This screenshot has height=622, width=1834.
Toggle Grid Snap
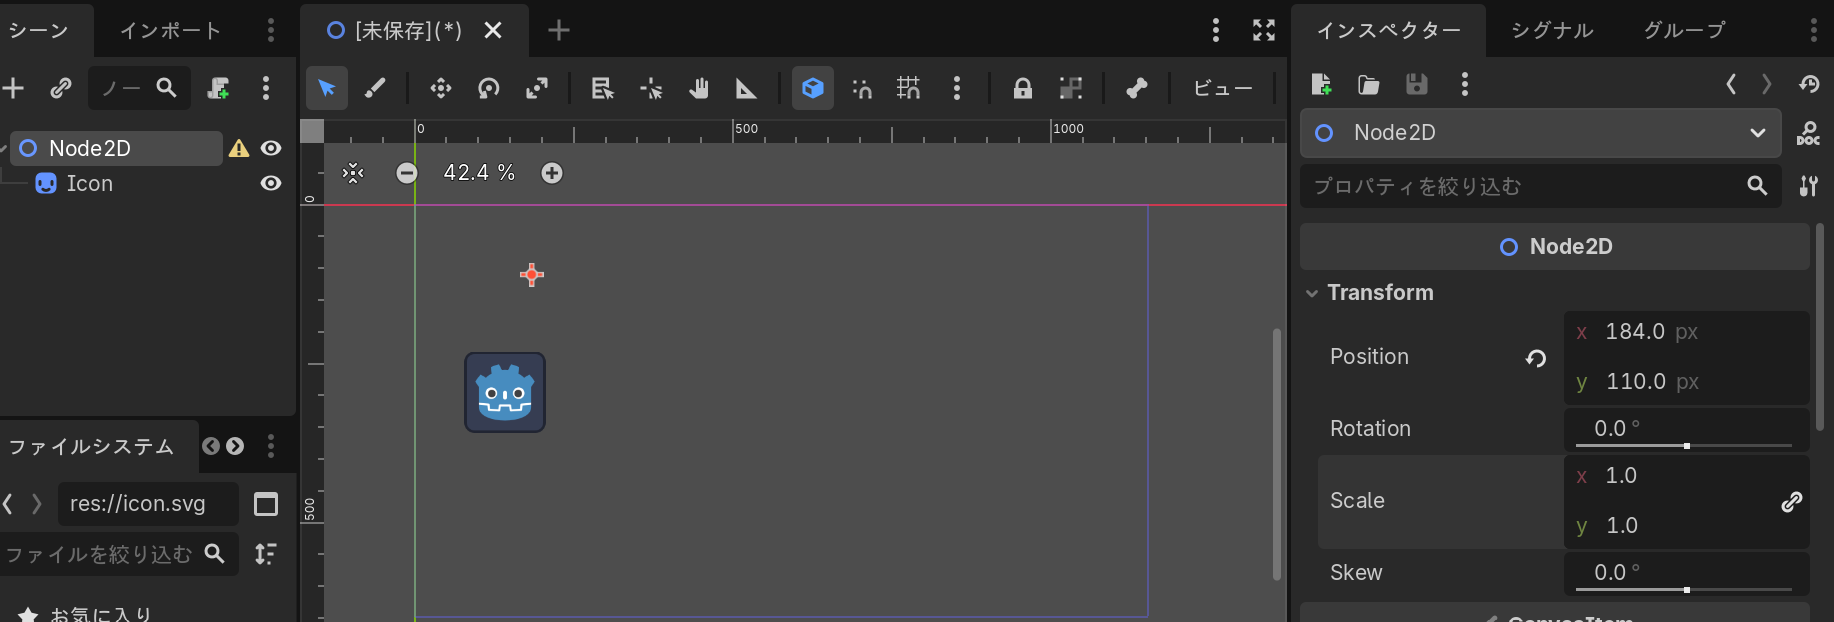click(909, 88)
